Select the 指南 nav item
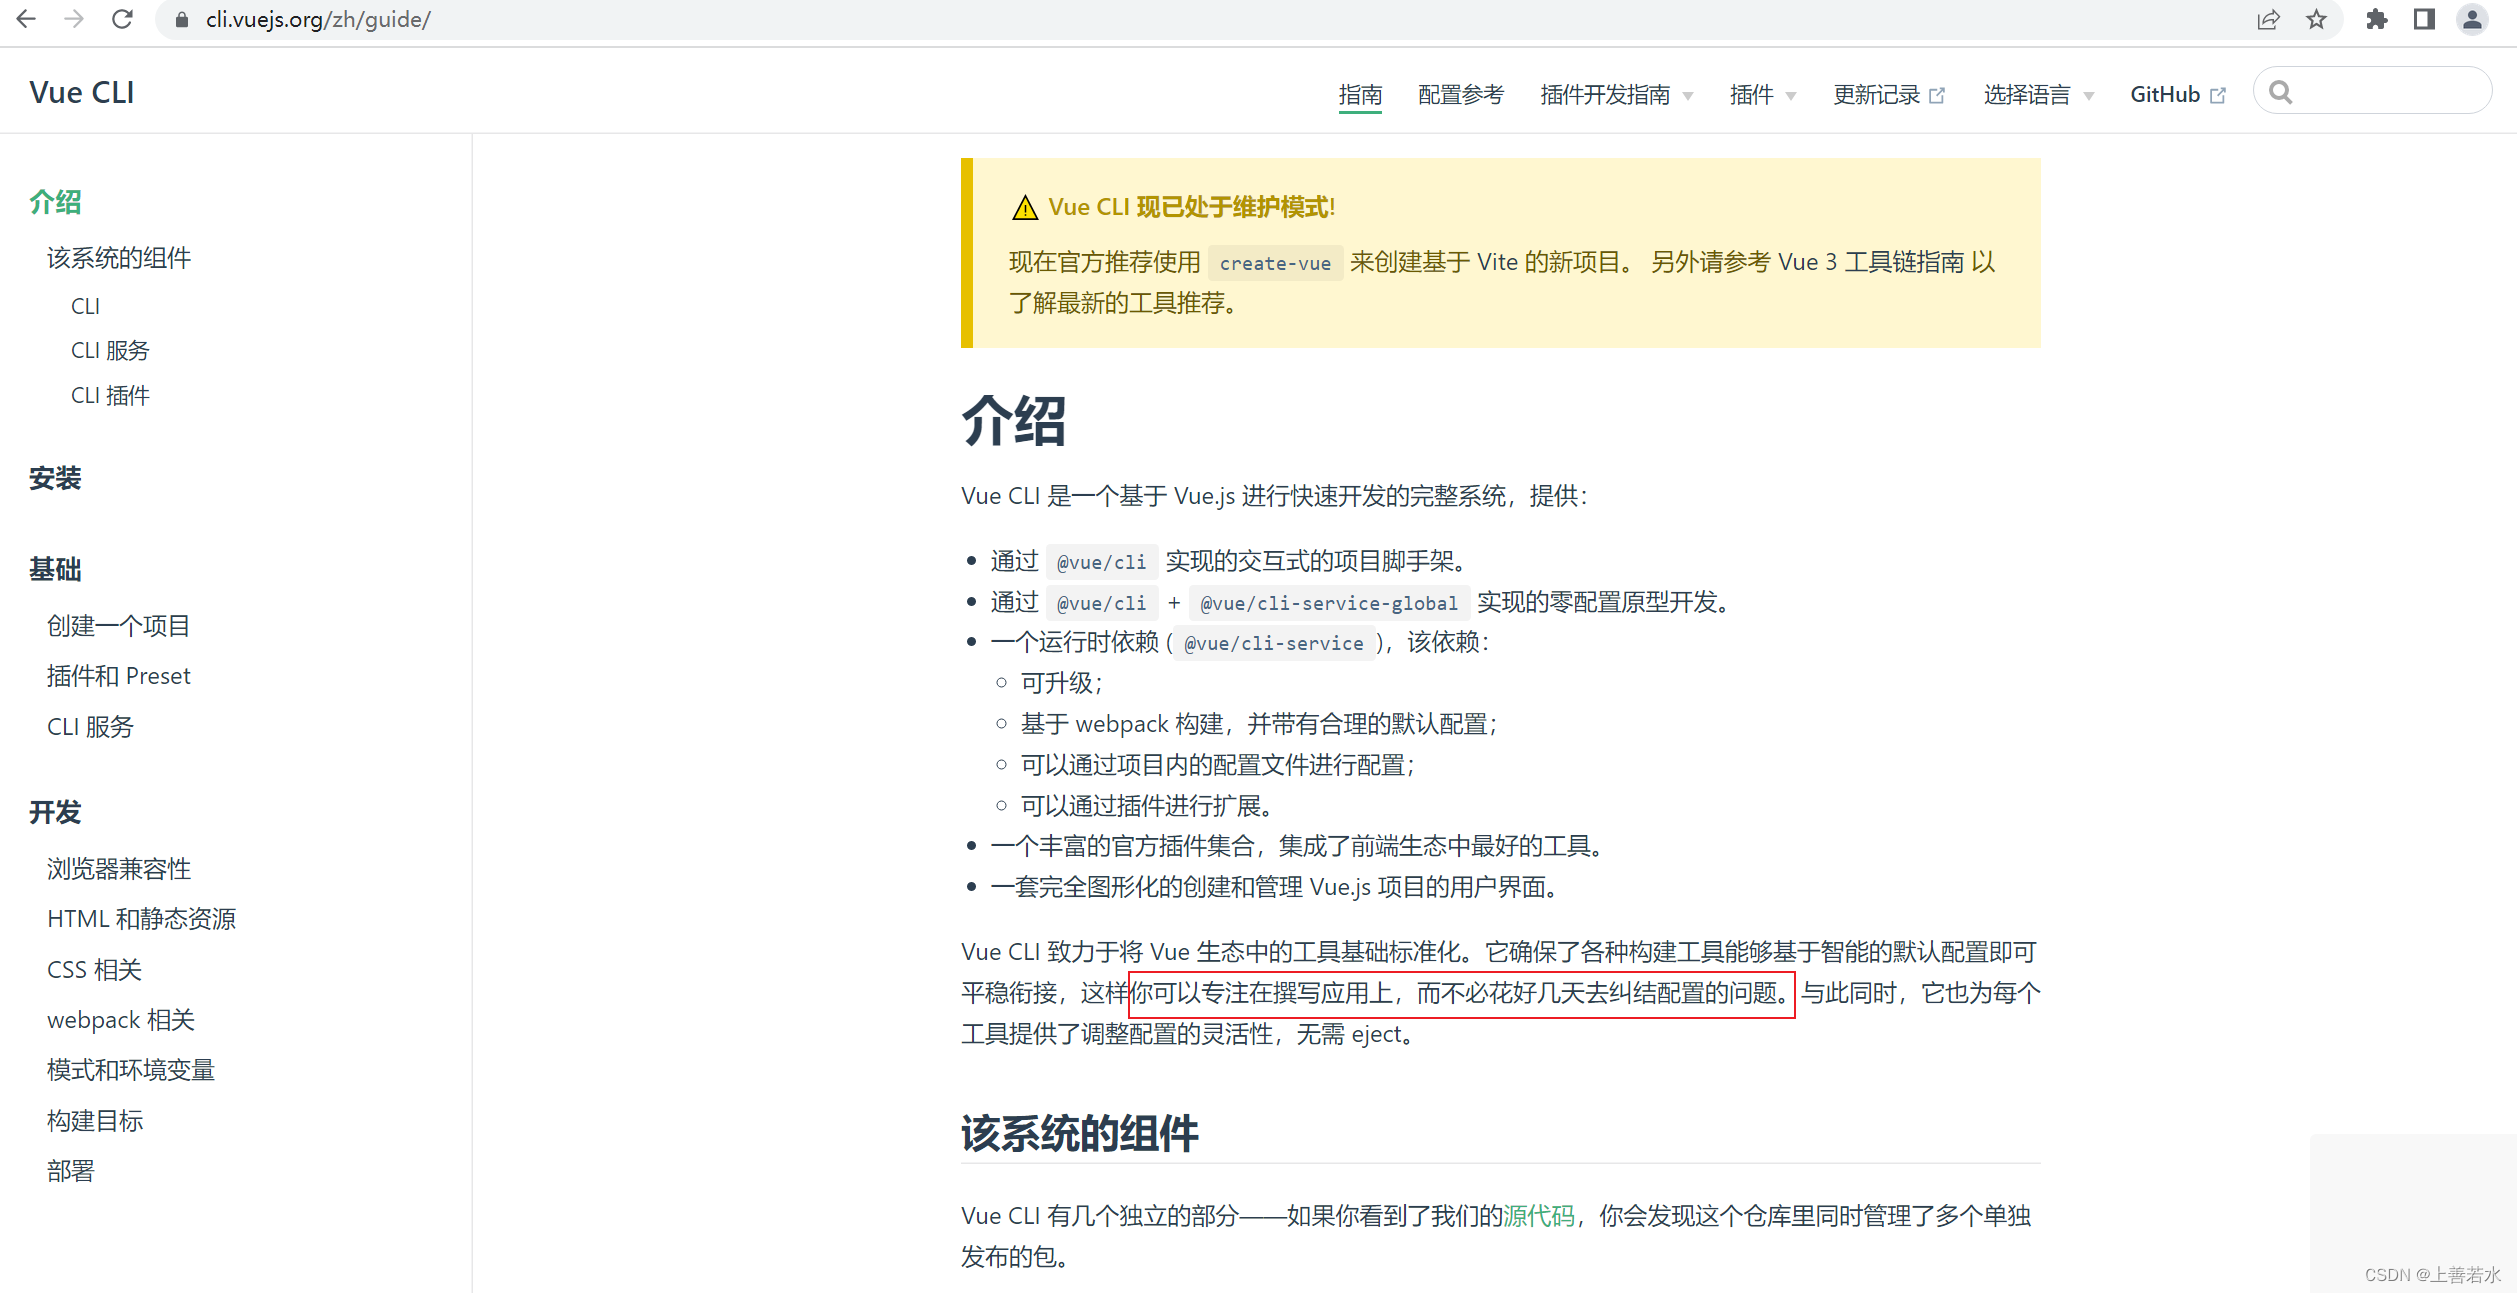Image resolution: width=2517 pixels, height=1293 pixels. (x=1360, y=95)
